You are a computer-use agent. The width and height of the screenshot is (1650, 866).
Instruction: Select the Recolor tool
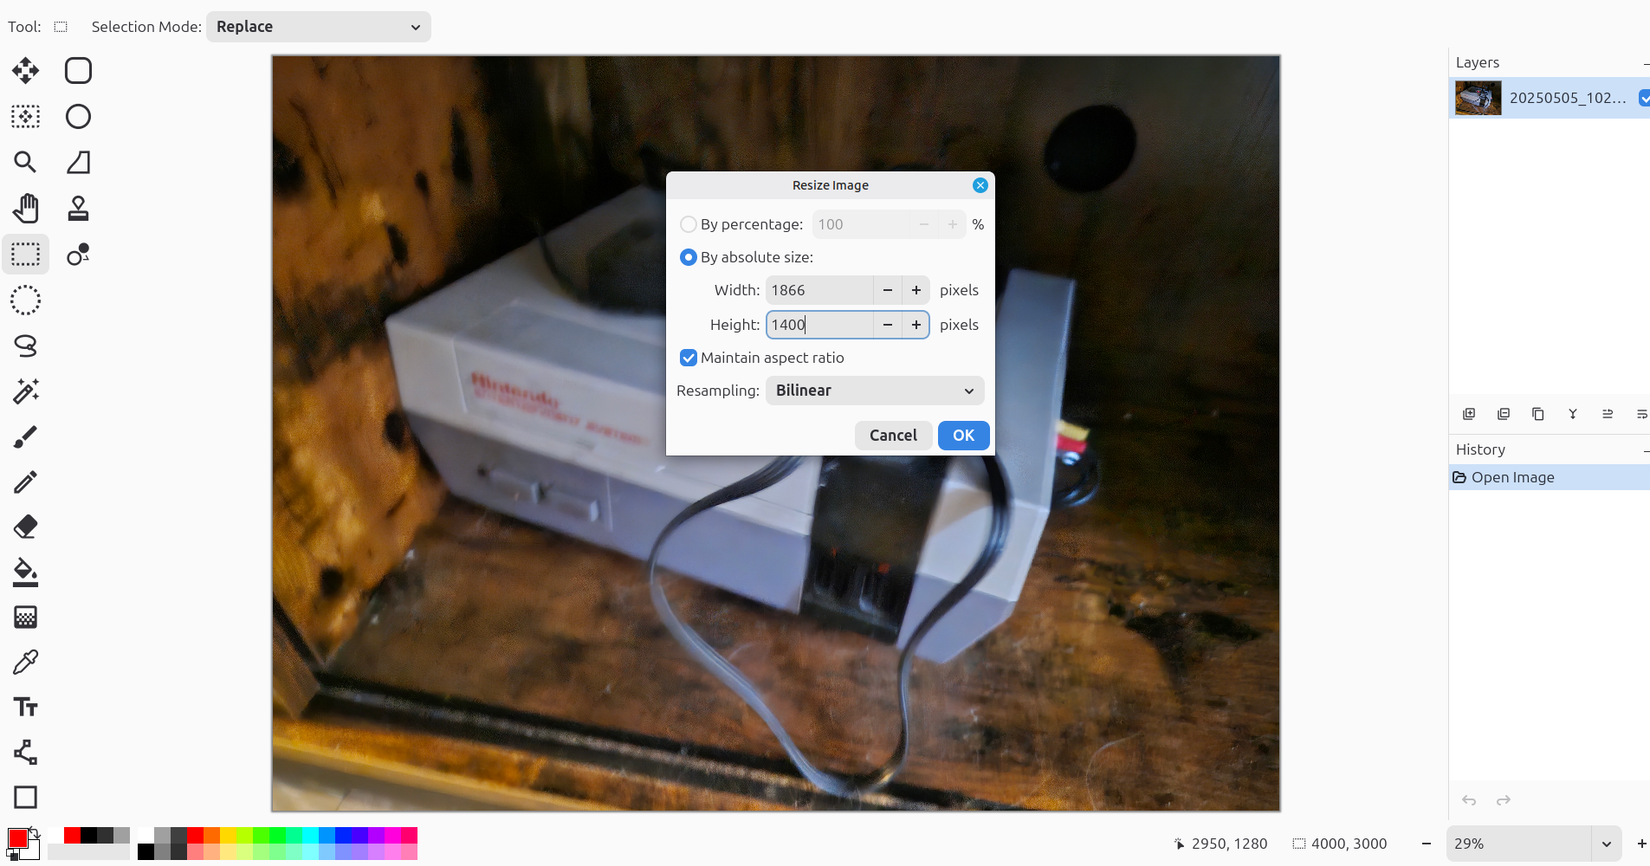[78, 254]
